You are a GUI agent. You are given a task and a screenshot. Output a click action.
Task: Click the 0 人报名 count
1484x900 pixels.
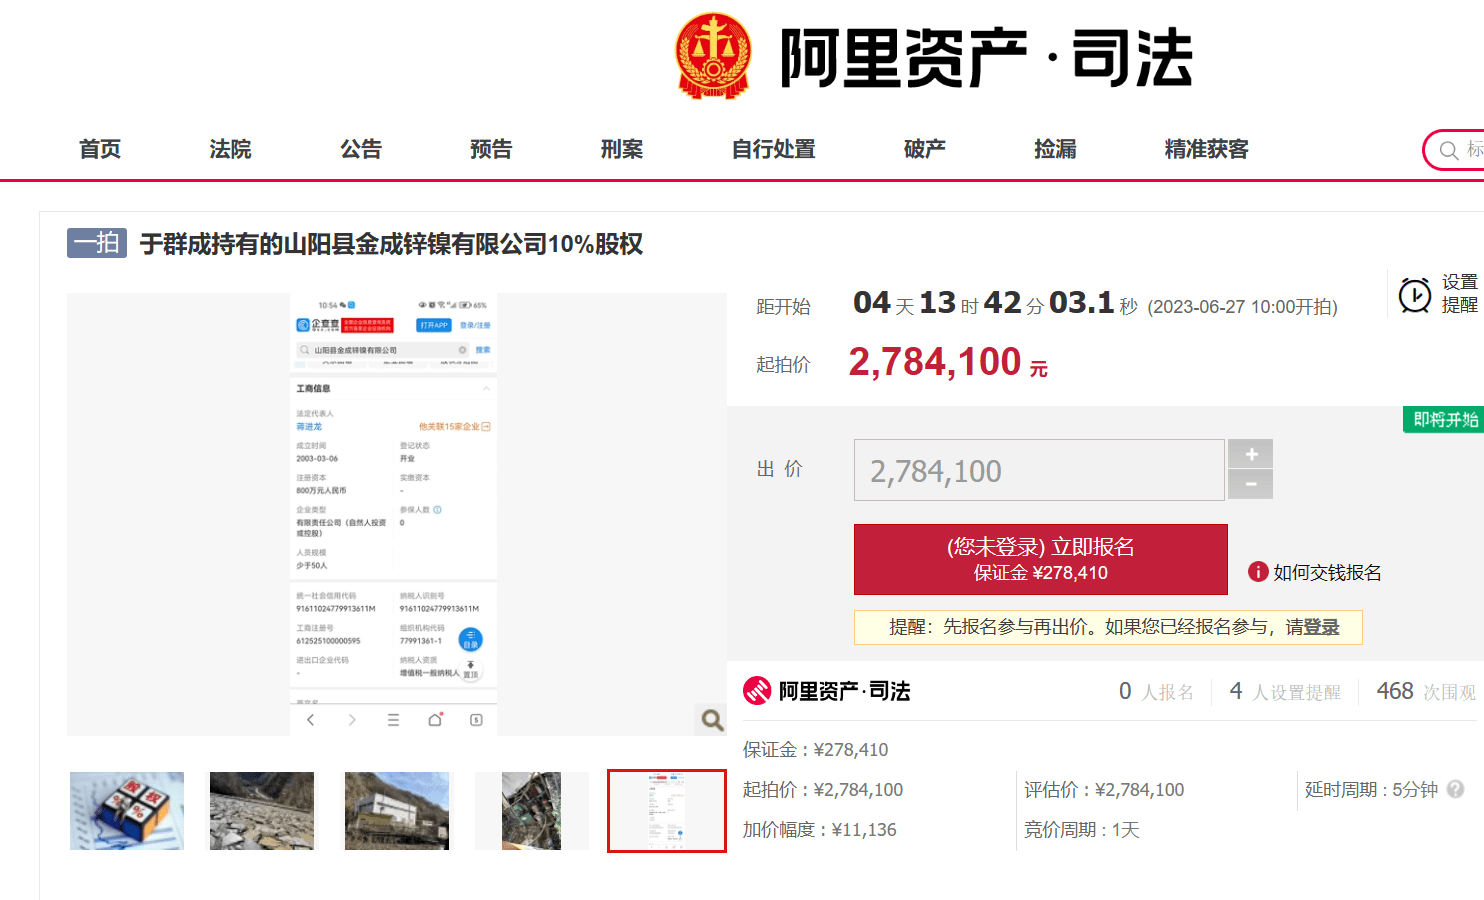[1156, 691]
